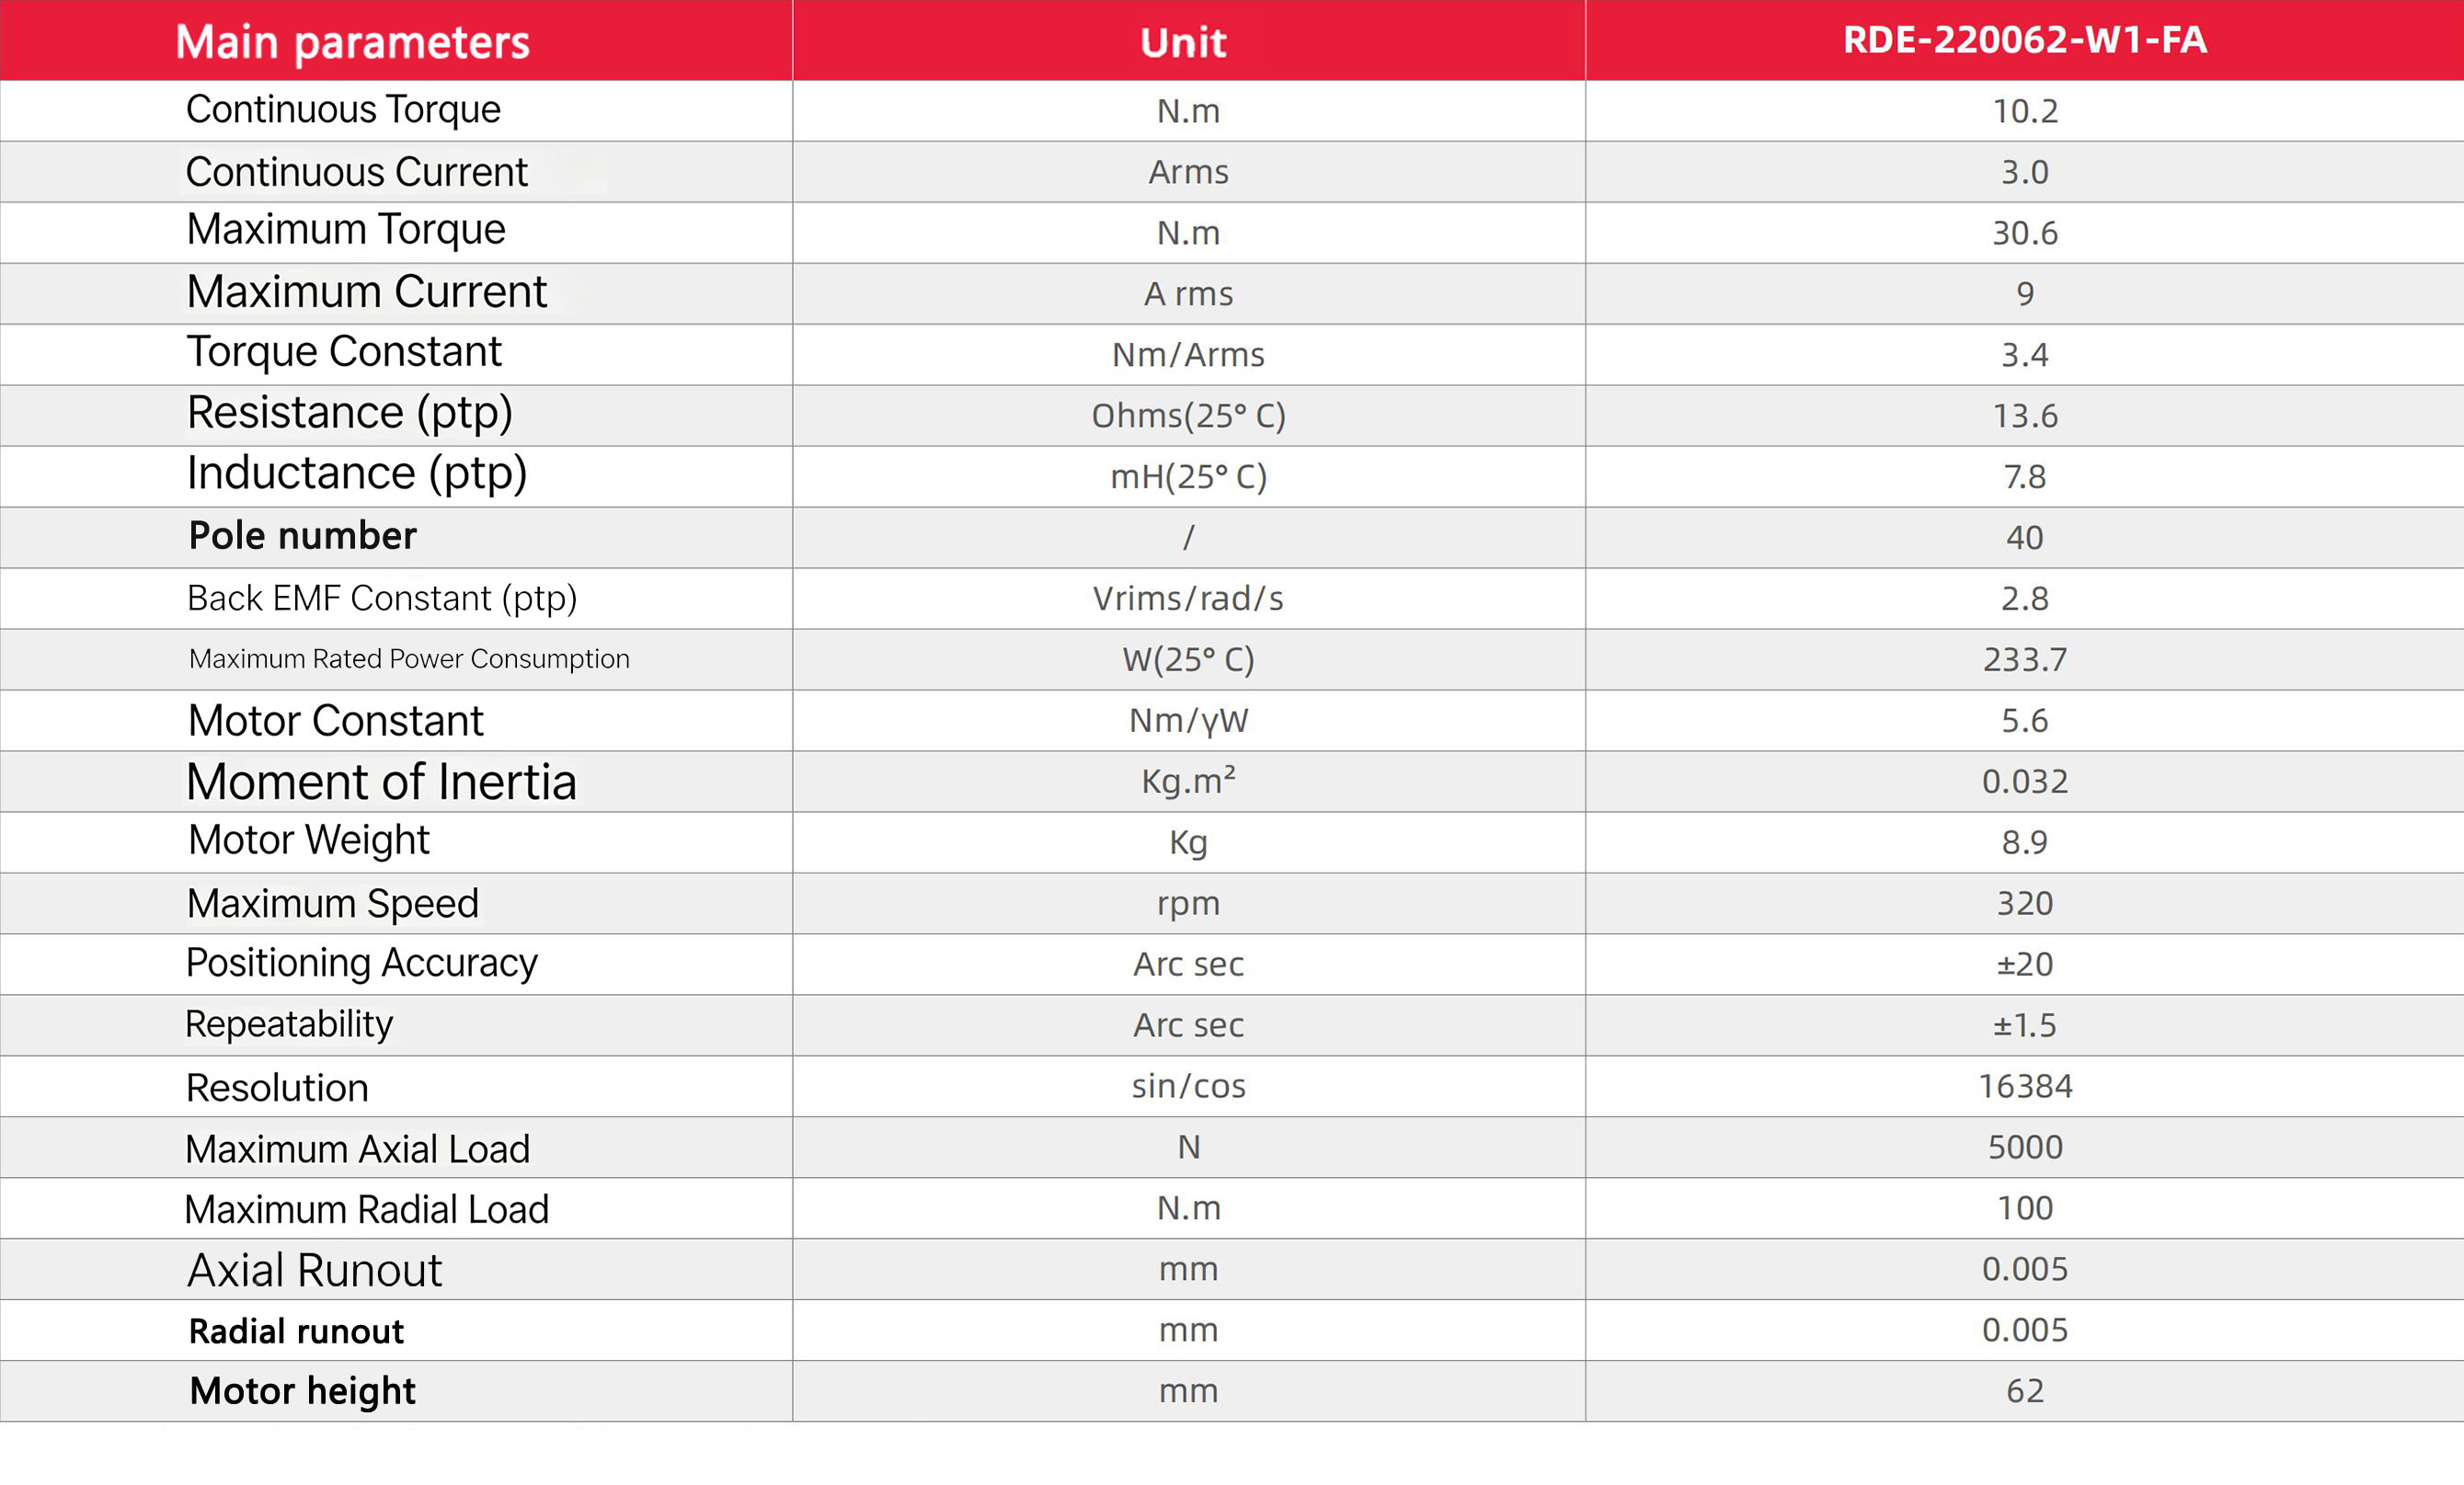Screen dimensions: 2464x1485
Task: Select Maximum Rated Power Consumption value 233.7
Action: tap(2024, 660)
